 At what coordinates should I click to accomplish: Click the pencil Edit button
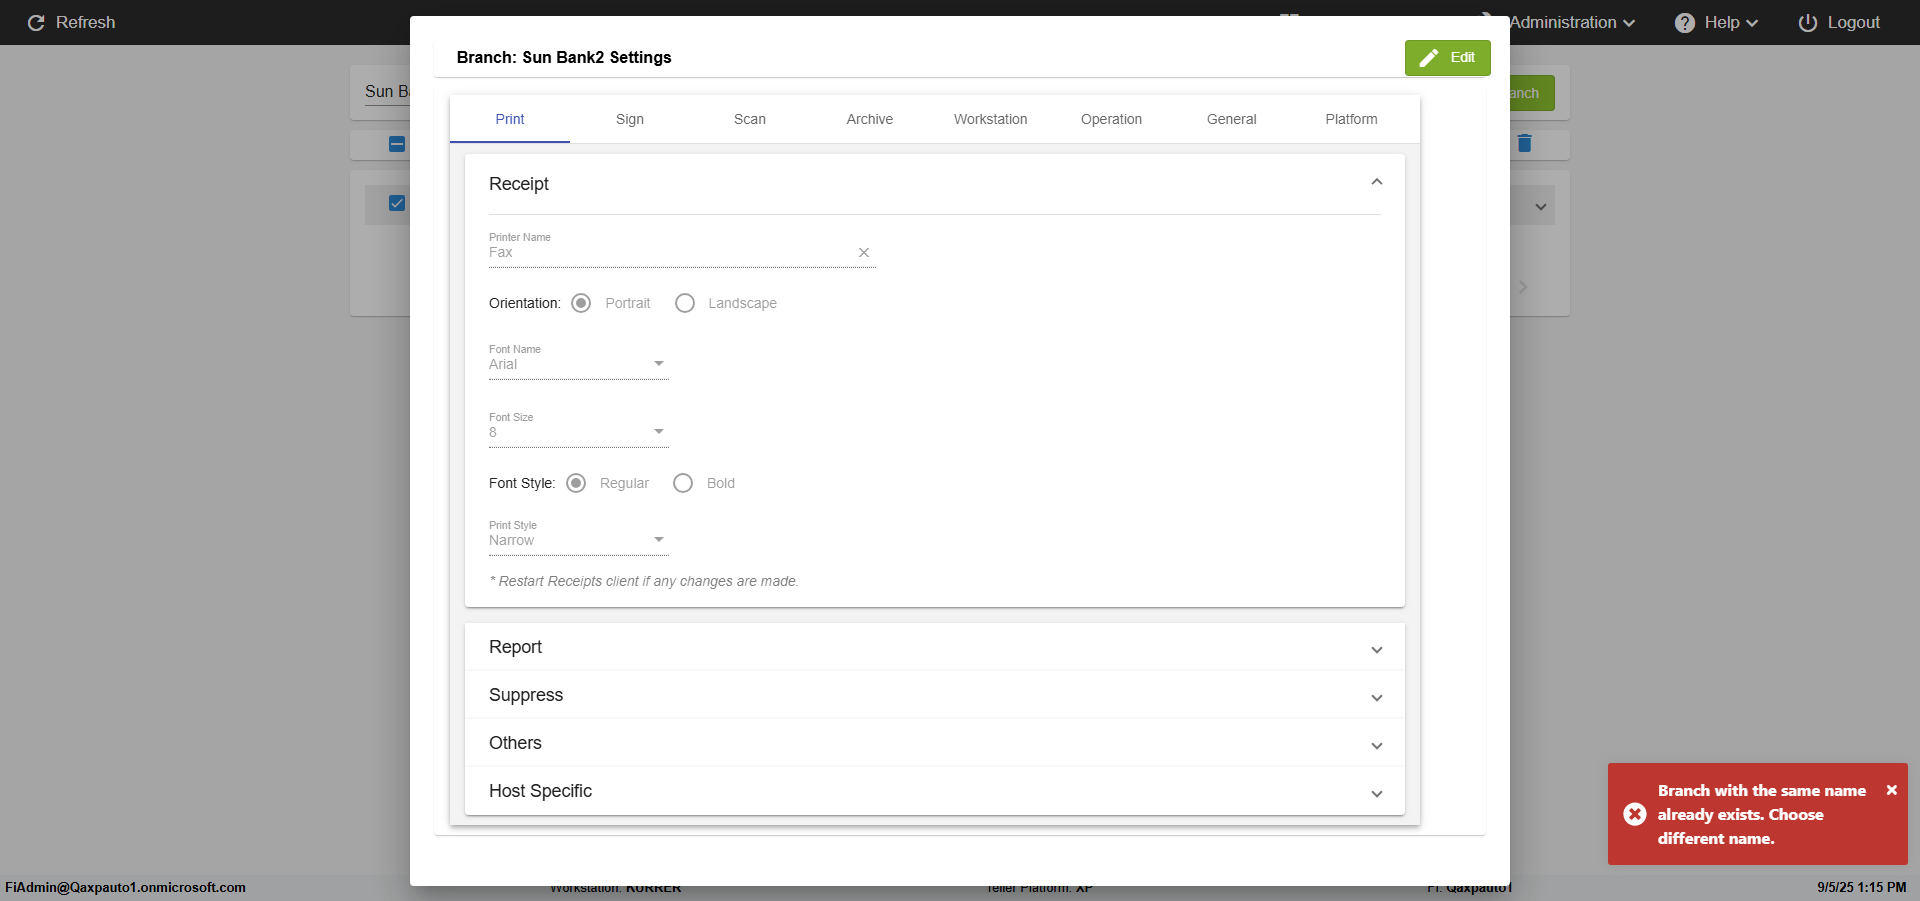pos(1447,58)
